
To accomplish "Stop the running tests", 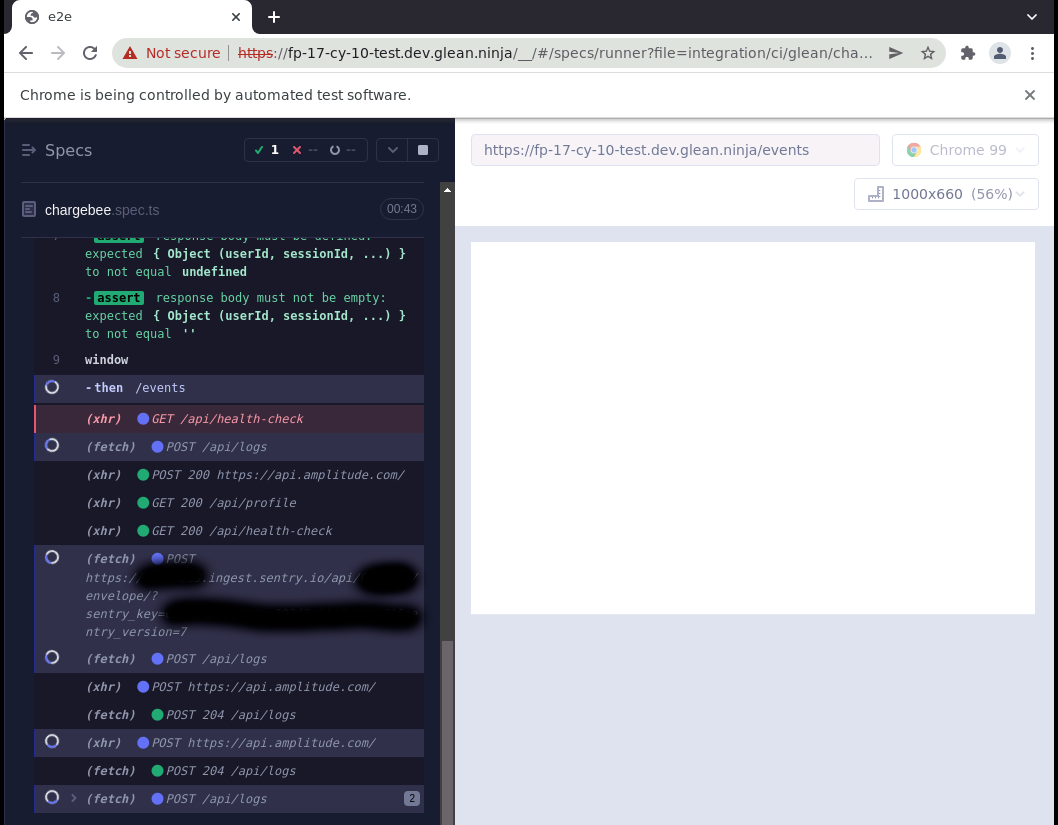I will pos(423,150).
